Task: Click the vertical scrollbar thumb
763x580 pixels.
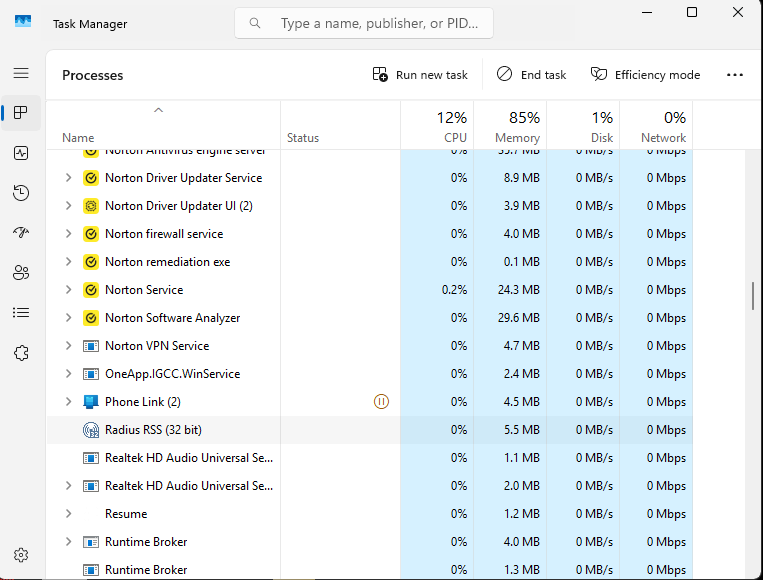Action: tap(753, 295)
